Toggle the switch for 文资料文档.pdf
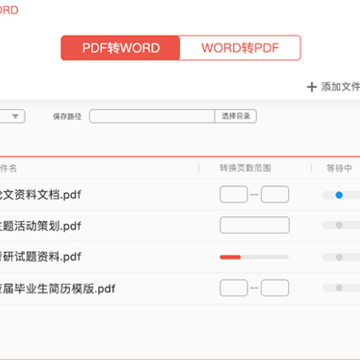This screenshot has height=360, width=360. click(341, 195)
